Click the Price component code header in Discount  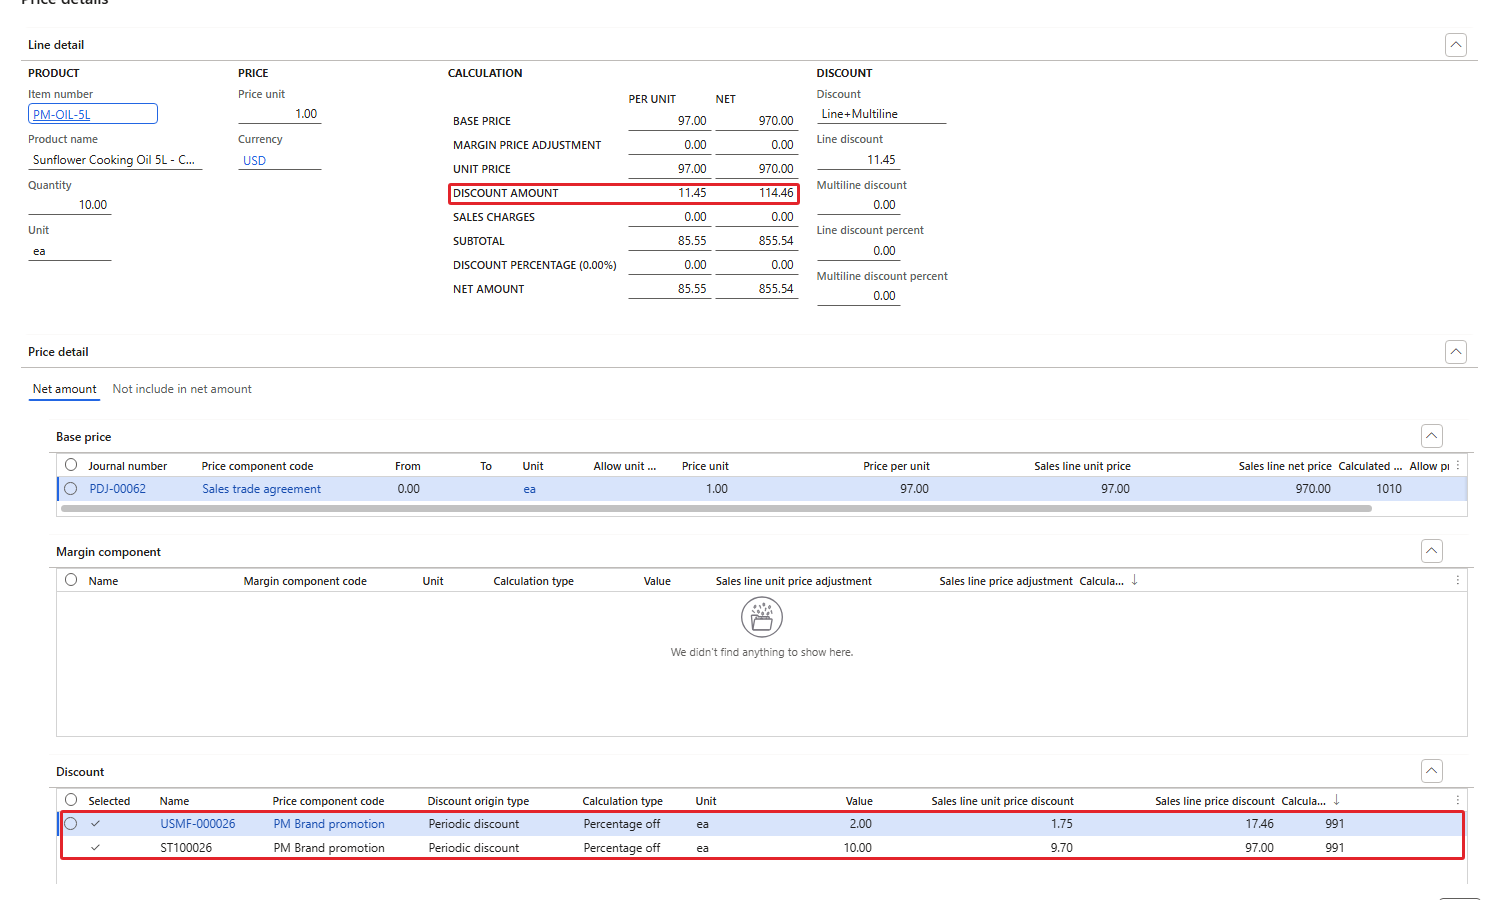(328, 801)
